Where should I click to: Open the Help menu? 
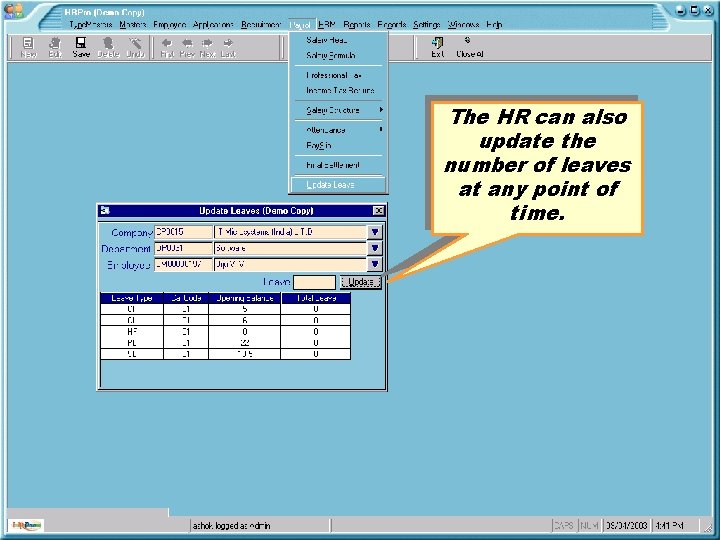[x=494, y=24]
